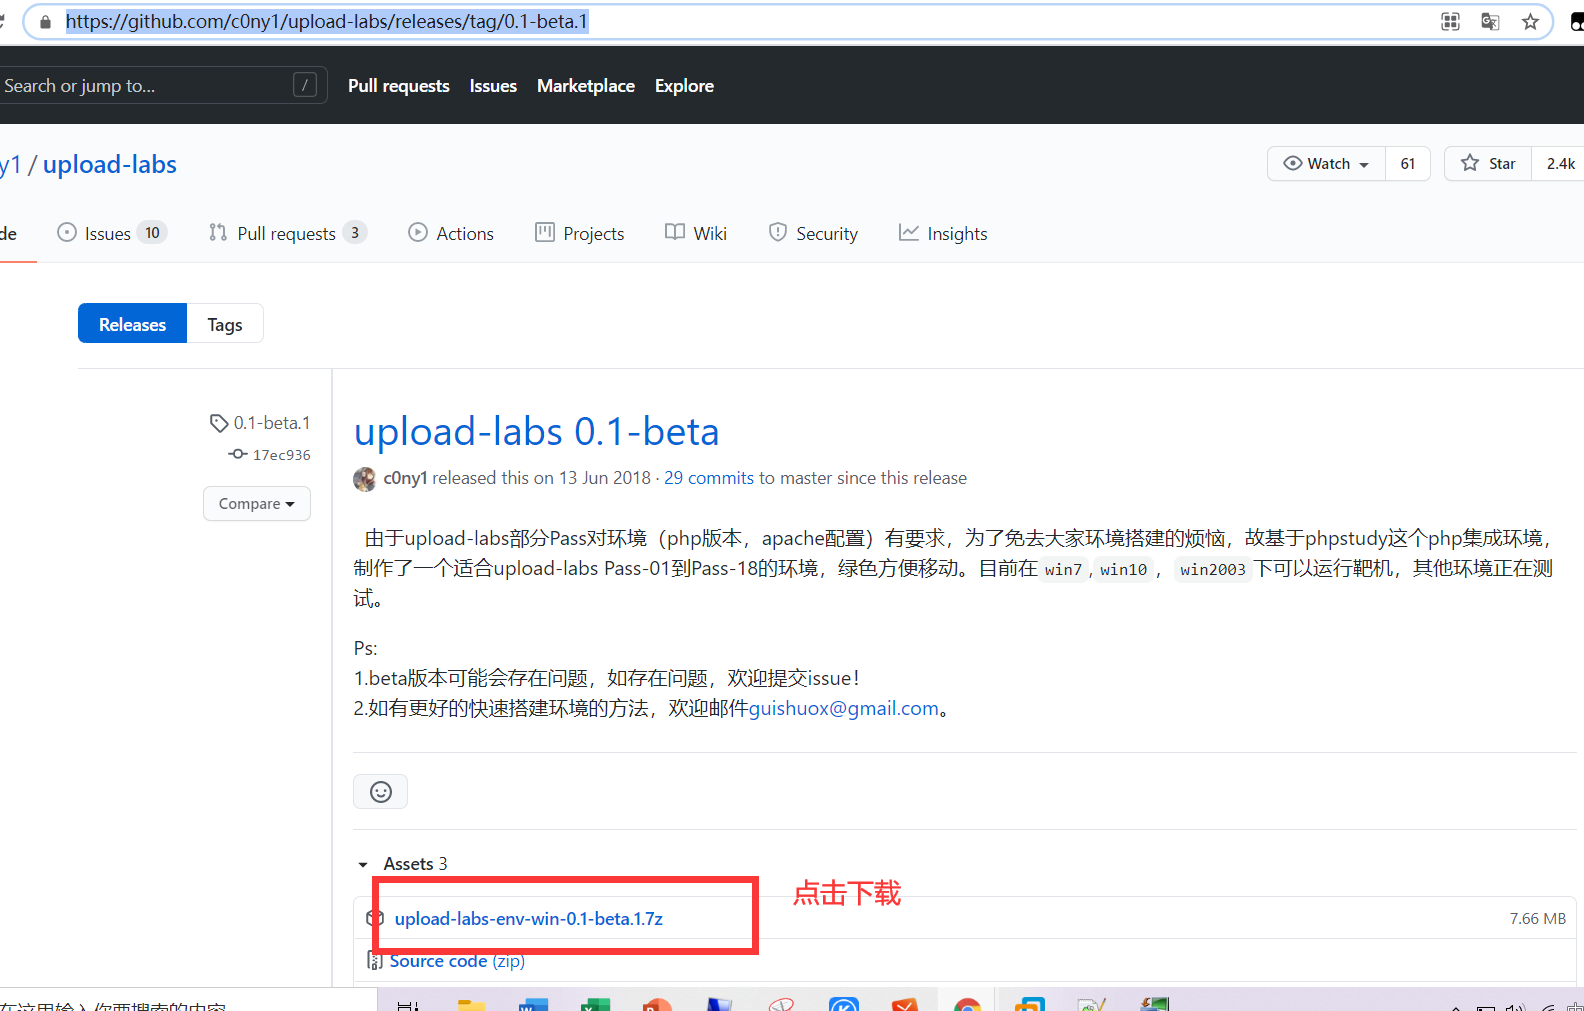Bookmark this page with the star icon
The image size is (1584, 1011).
(x=1530, y=22)
